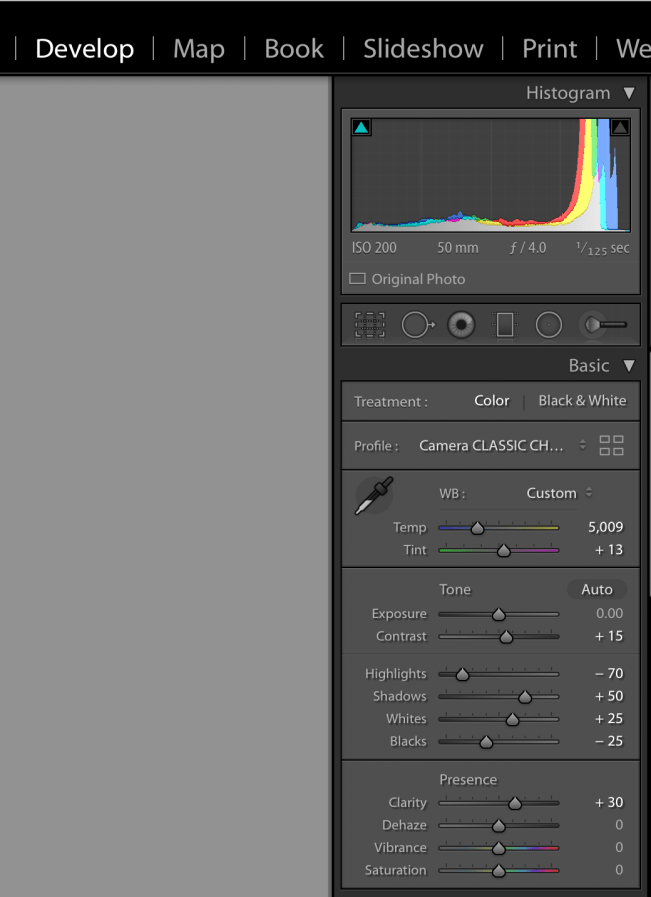Go to the Print module
The image size is (651, 897).
pyautogui.click(x=549, y=49)
